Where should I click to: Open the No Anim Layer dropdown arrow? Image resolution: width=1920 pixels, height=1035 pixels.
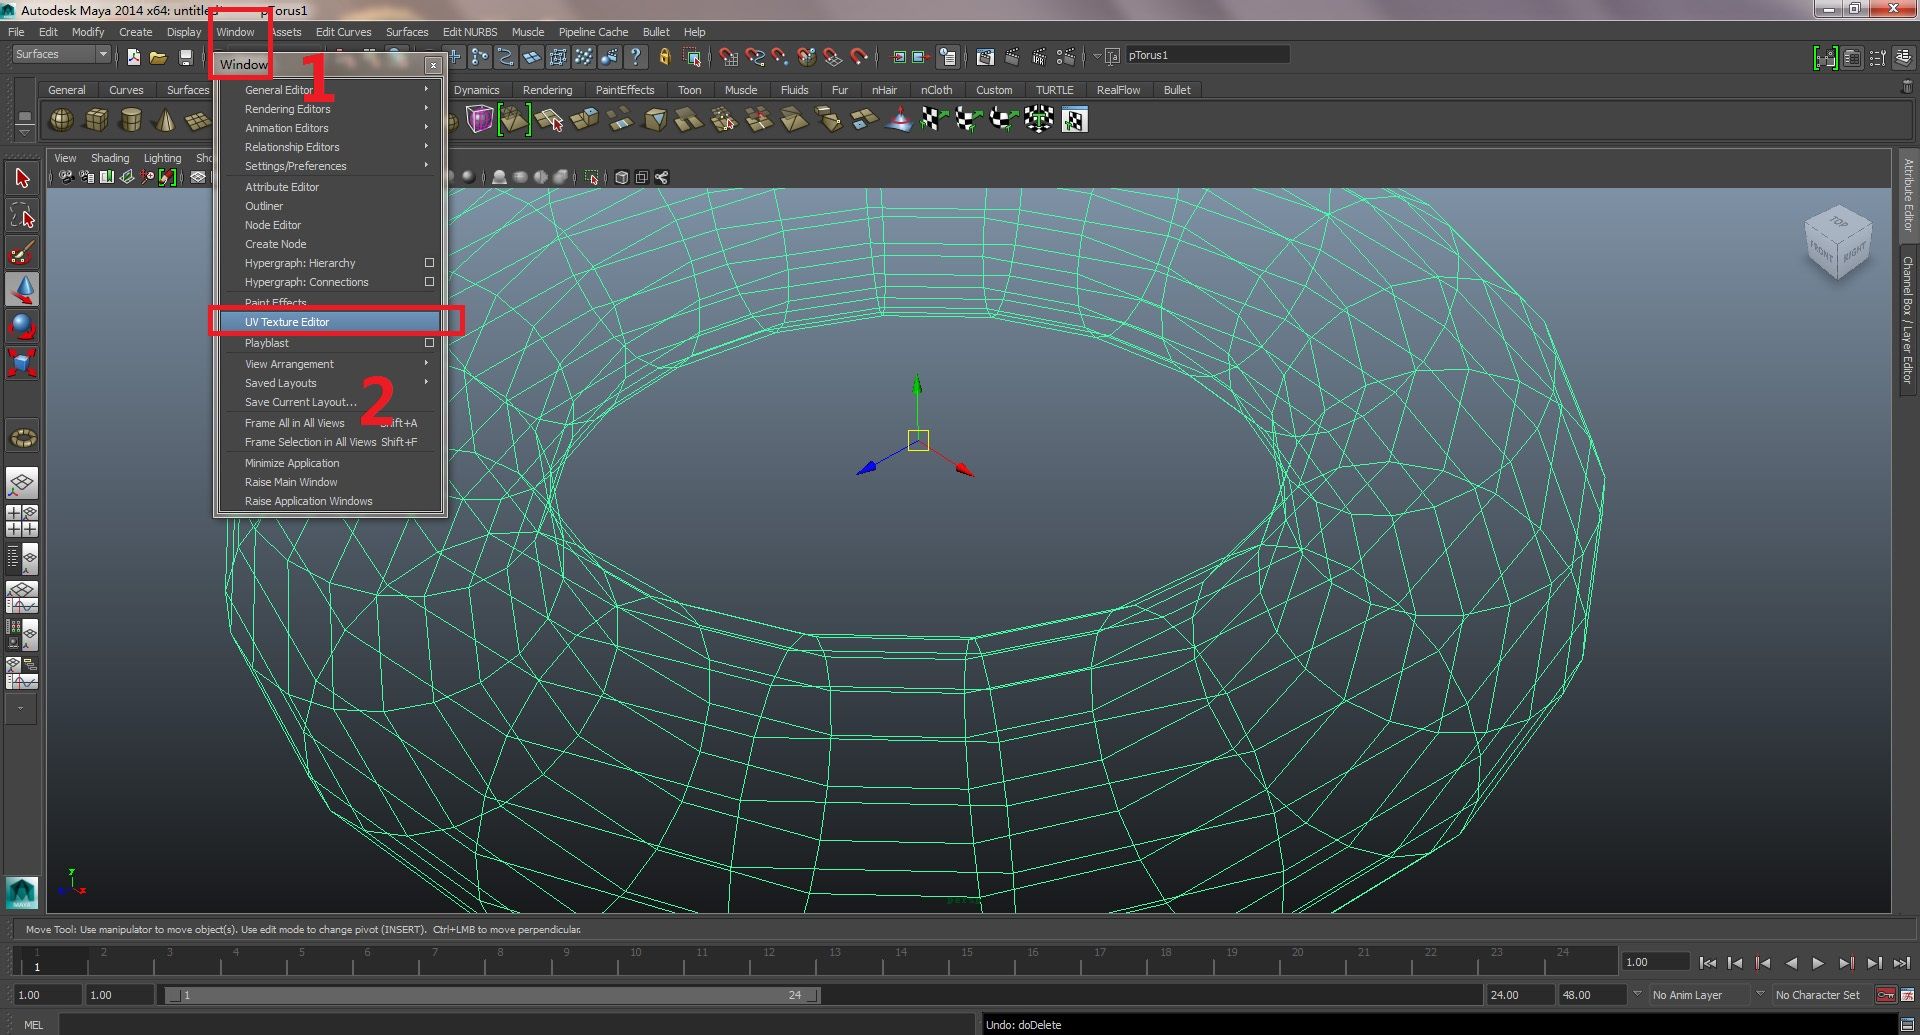pos(1637,994)
